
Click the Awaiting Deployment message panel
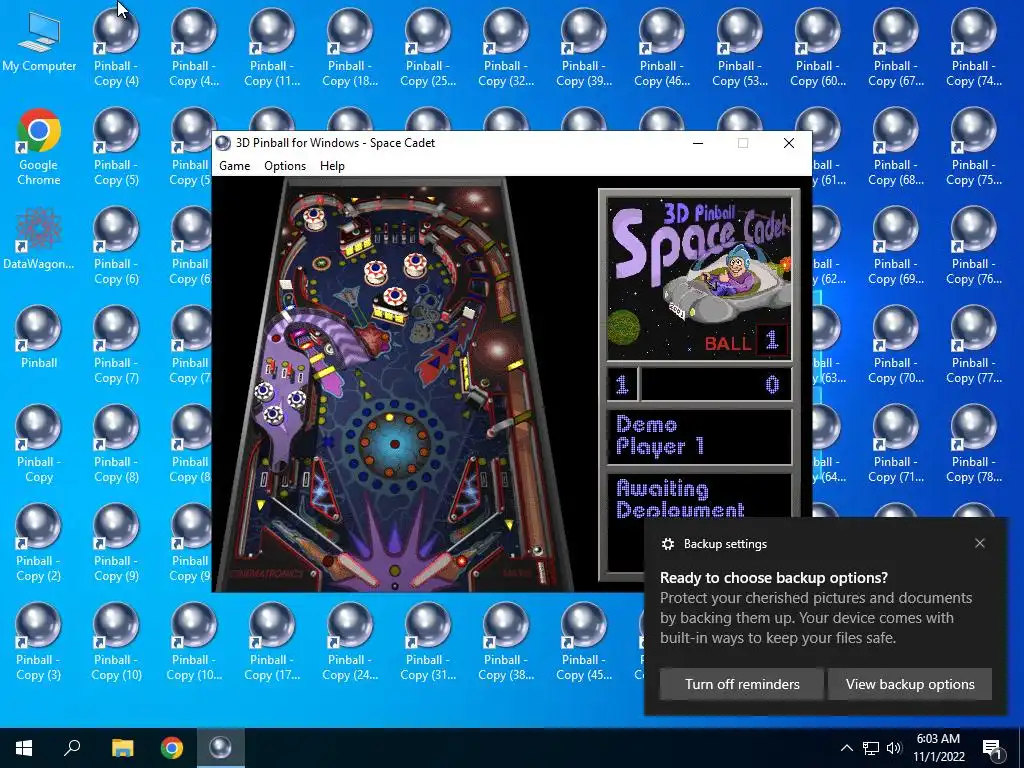699,498
